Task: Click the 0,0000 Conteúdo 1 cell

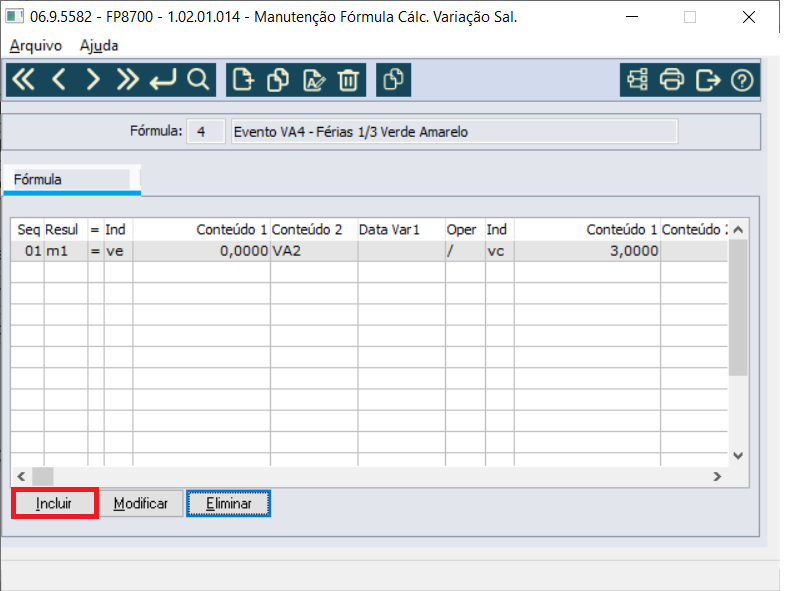Action: pyautogui.click(x=202, y=251)
